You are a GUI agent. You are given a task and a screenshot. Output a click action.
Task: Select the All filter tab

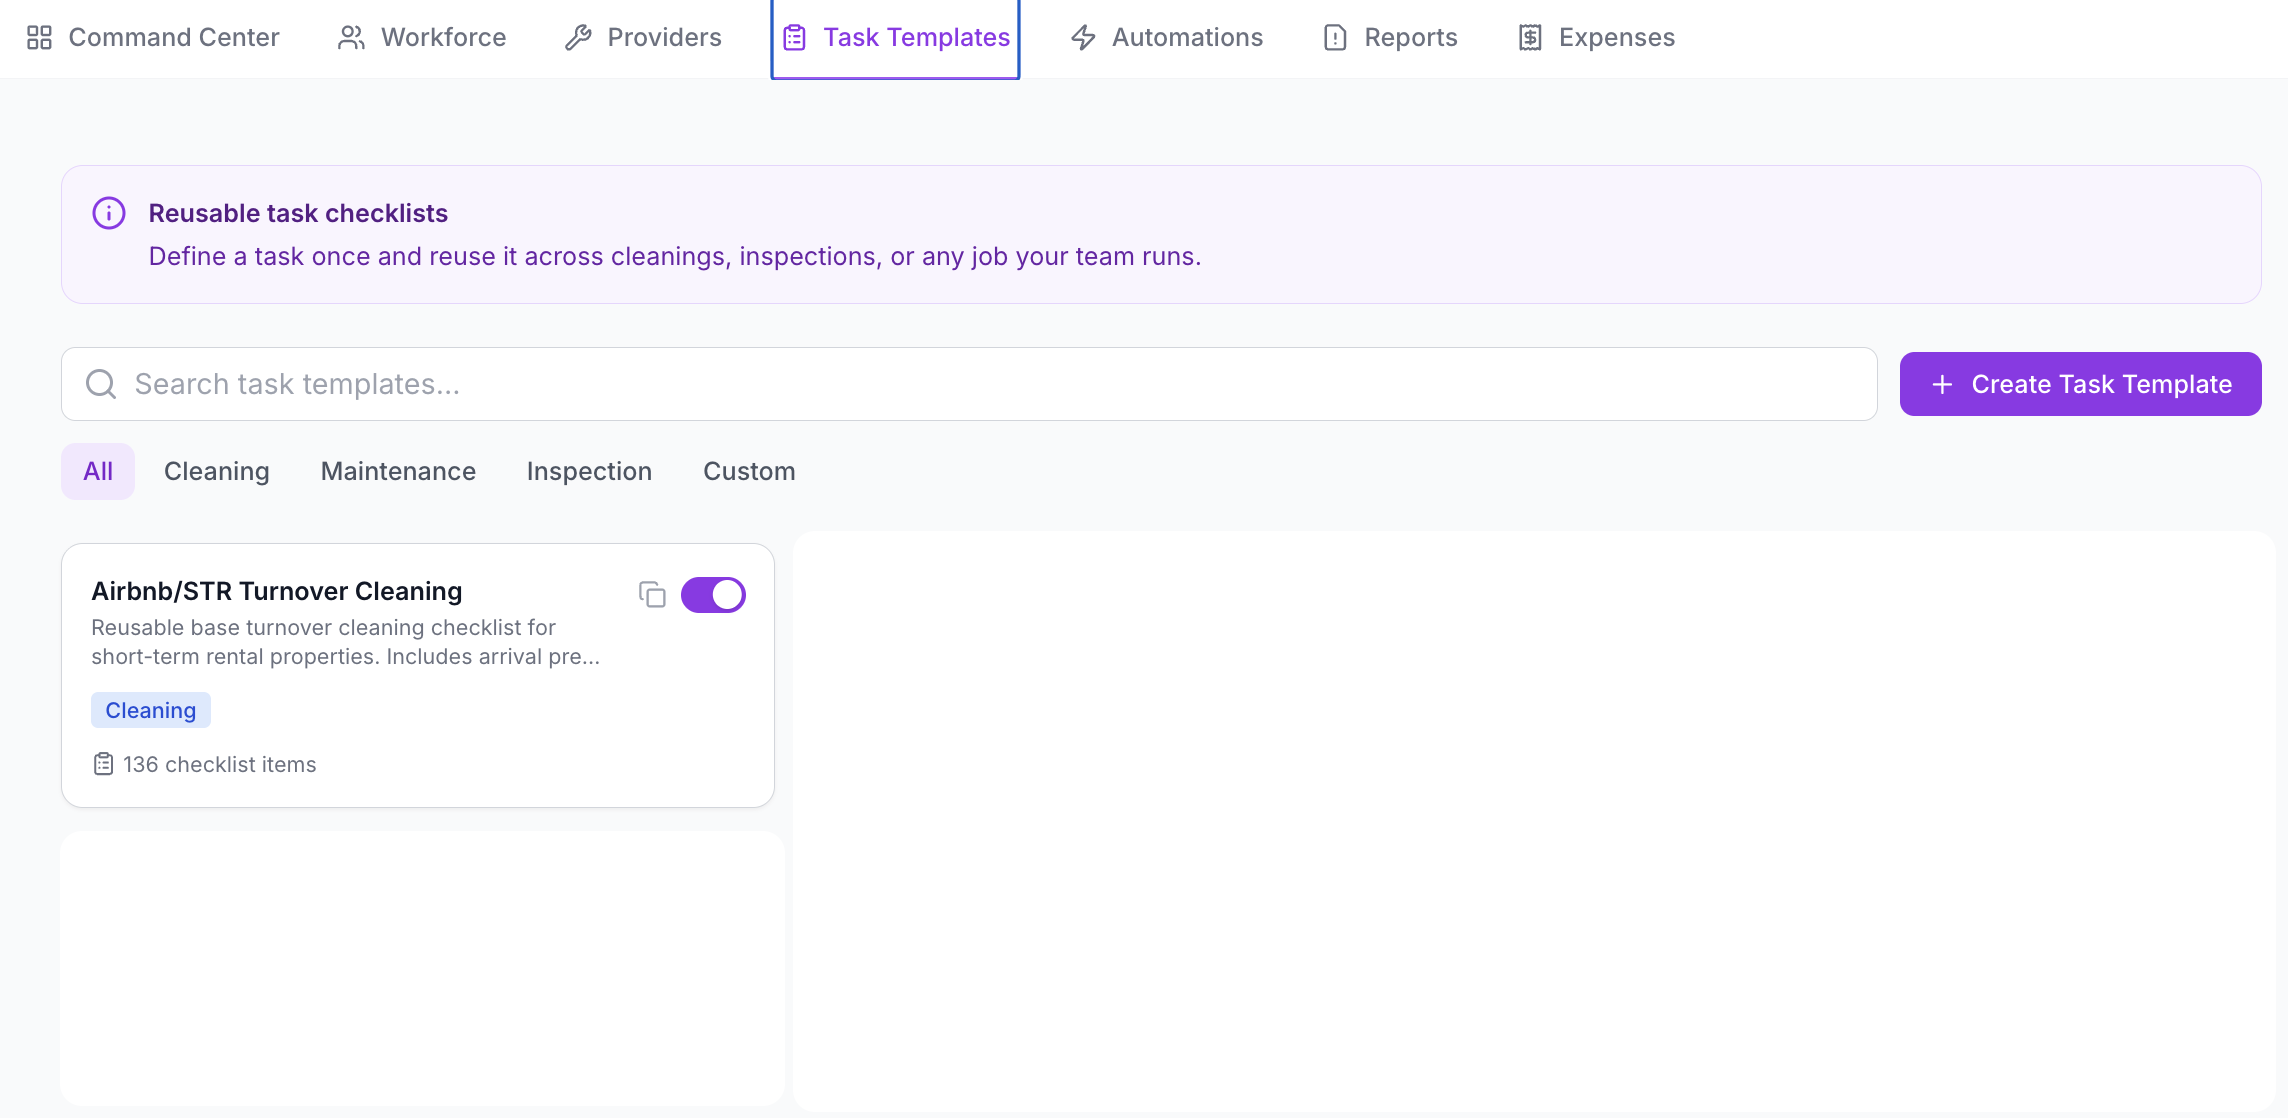click(98, 471)
